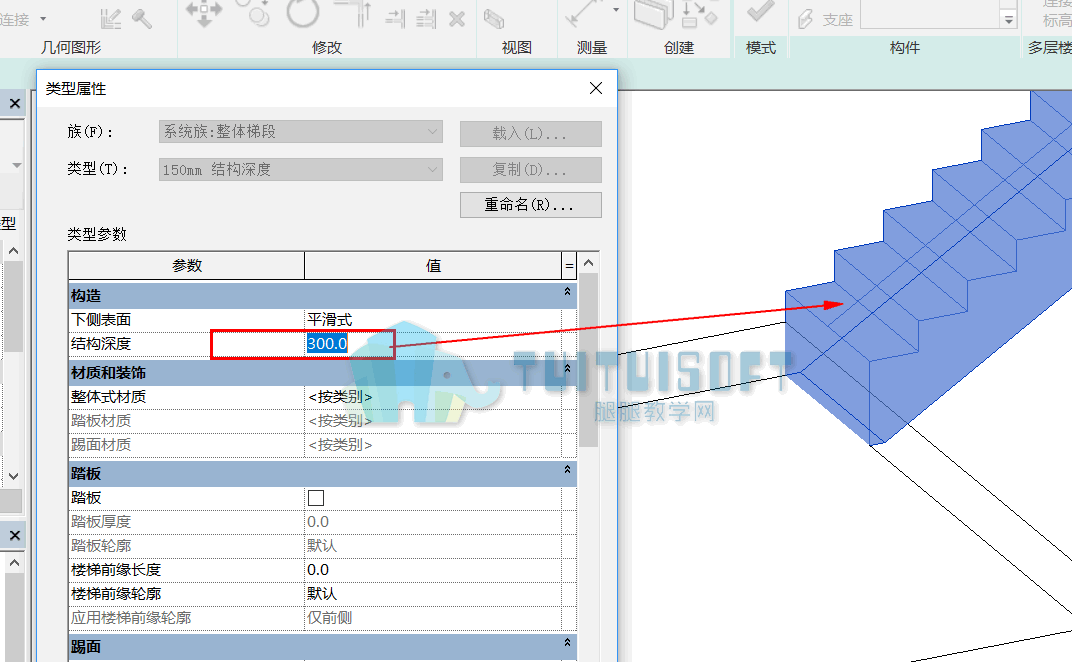Expand the component gallery dropdown arrow
The image size is (1072, 662).
pos(1008,20)
